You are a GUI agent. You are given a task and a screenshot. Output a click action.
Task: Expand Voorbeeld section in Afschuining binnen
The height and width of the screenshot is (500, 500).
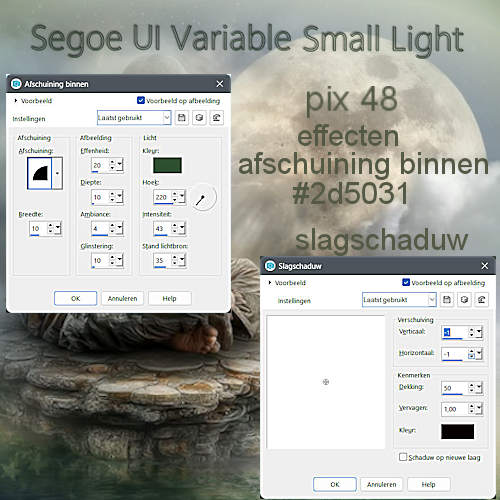click(x=15, y=100)
